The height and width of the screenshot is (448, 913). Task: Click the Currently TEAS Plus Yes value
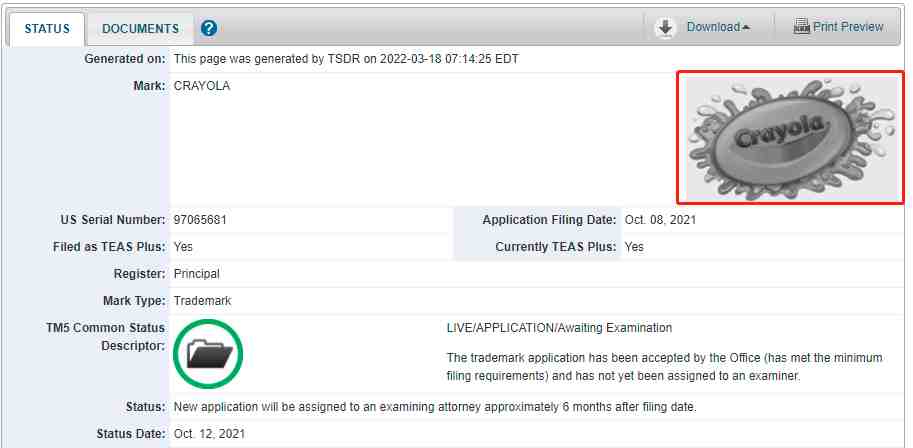tap(634, 247)
